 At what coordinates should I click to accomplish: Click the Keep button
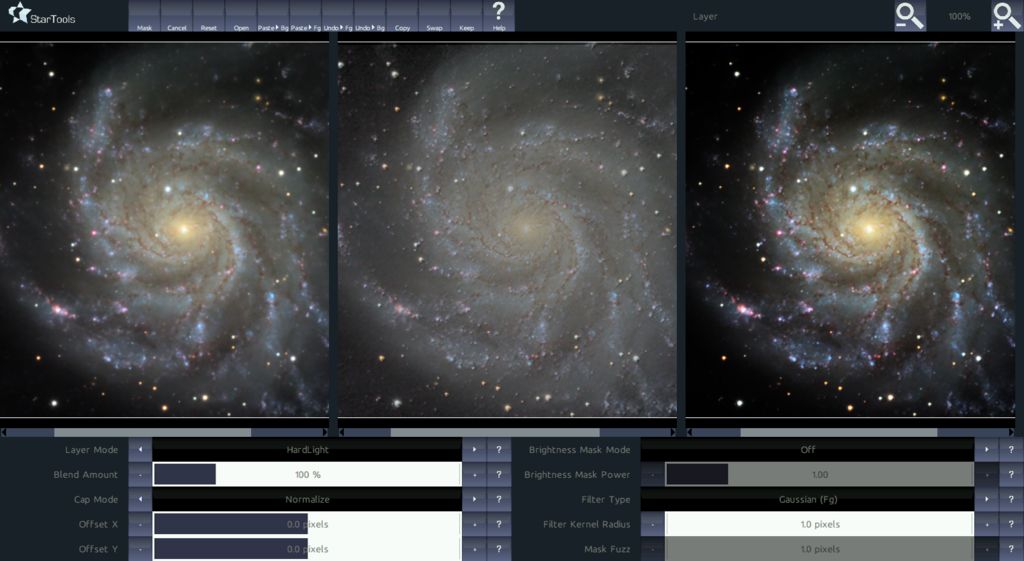pos(466,17)
